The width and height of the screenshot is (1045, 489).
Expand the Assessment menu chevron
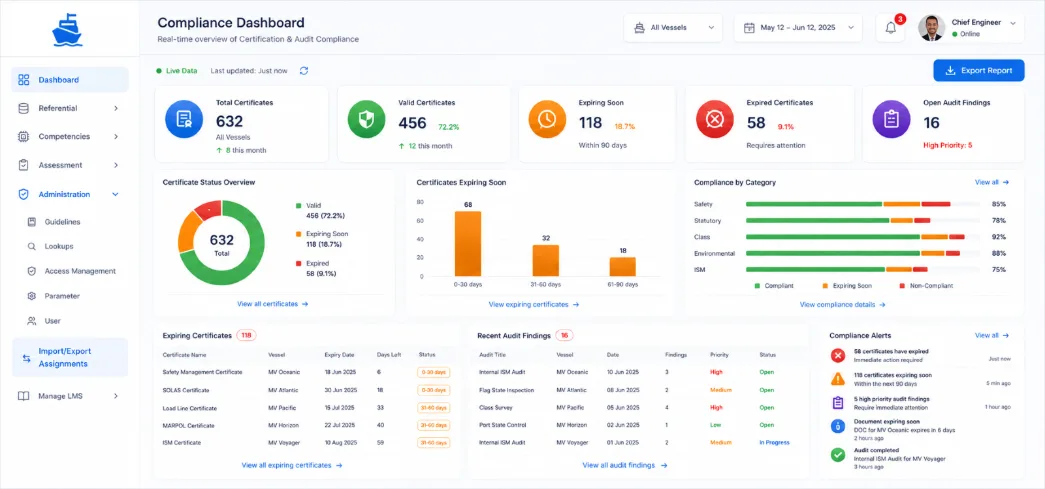pos(115,165)
